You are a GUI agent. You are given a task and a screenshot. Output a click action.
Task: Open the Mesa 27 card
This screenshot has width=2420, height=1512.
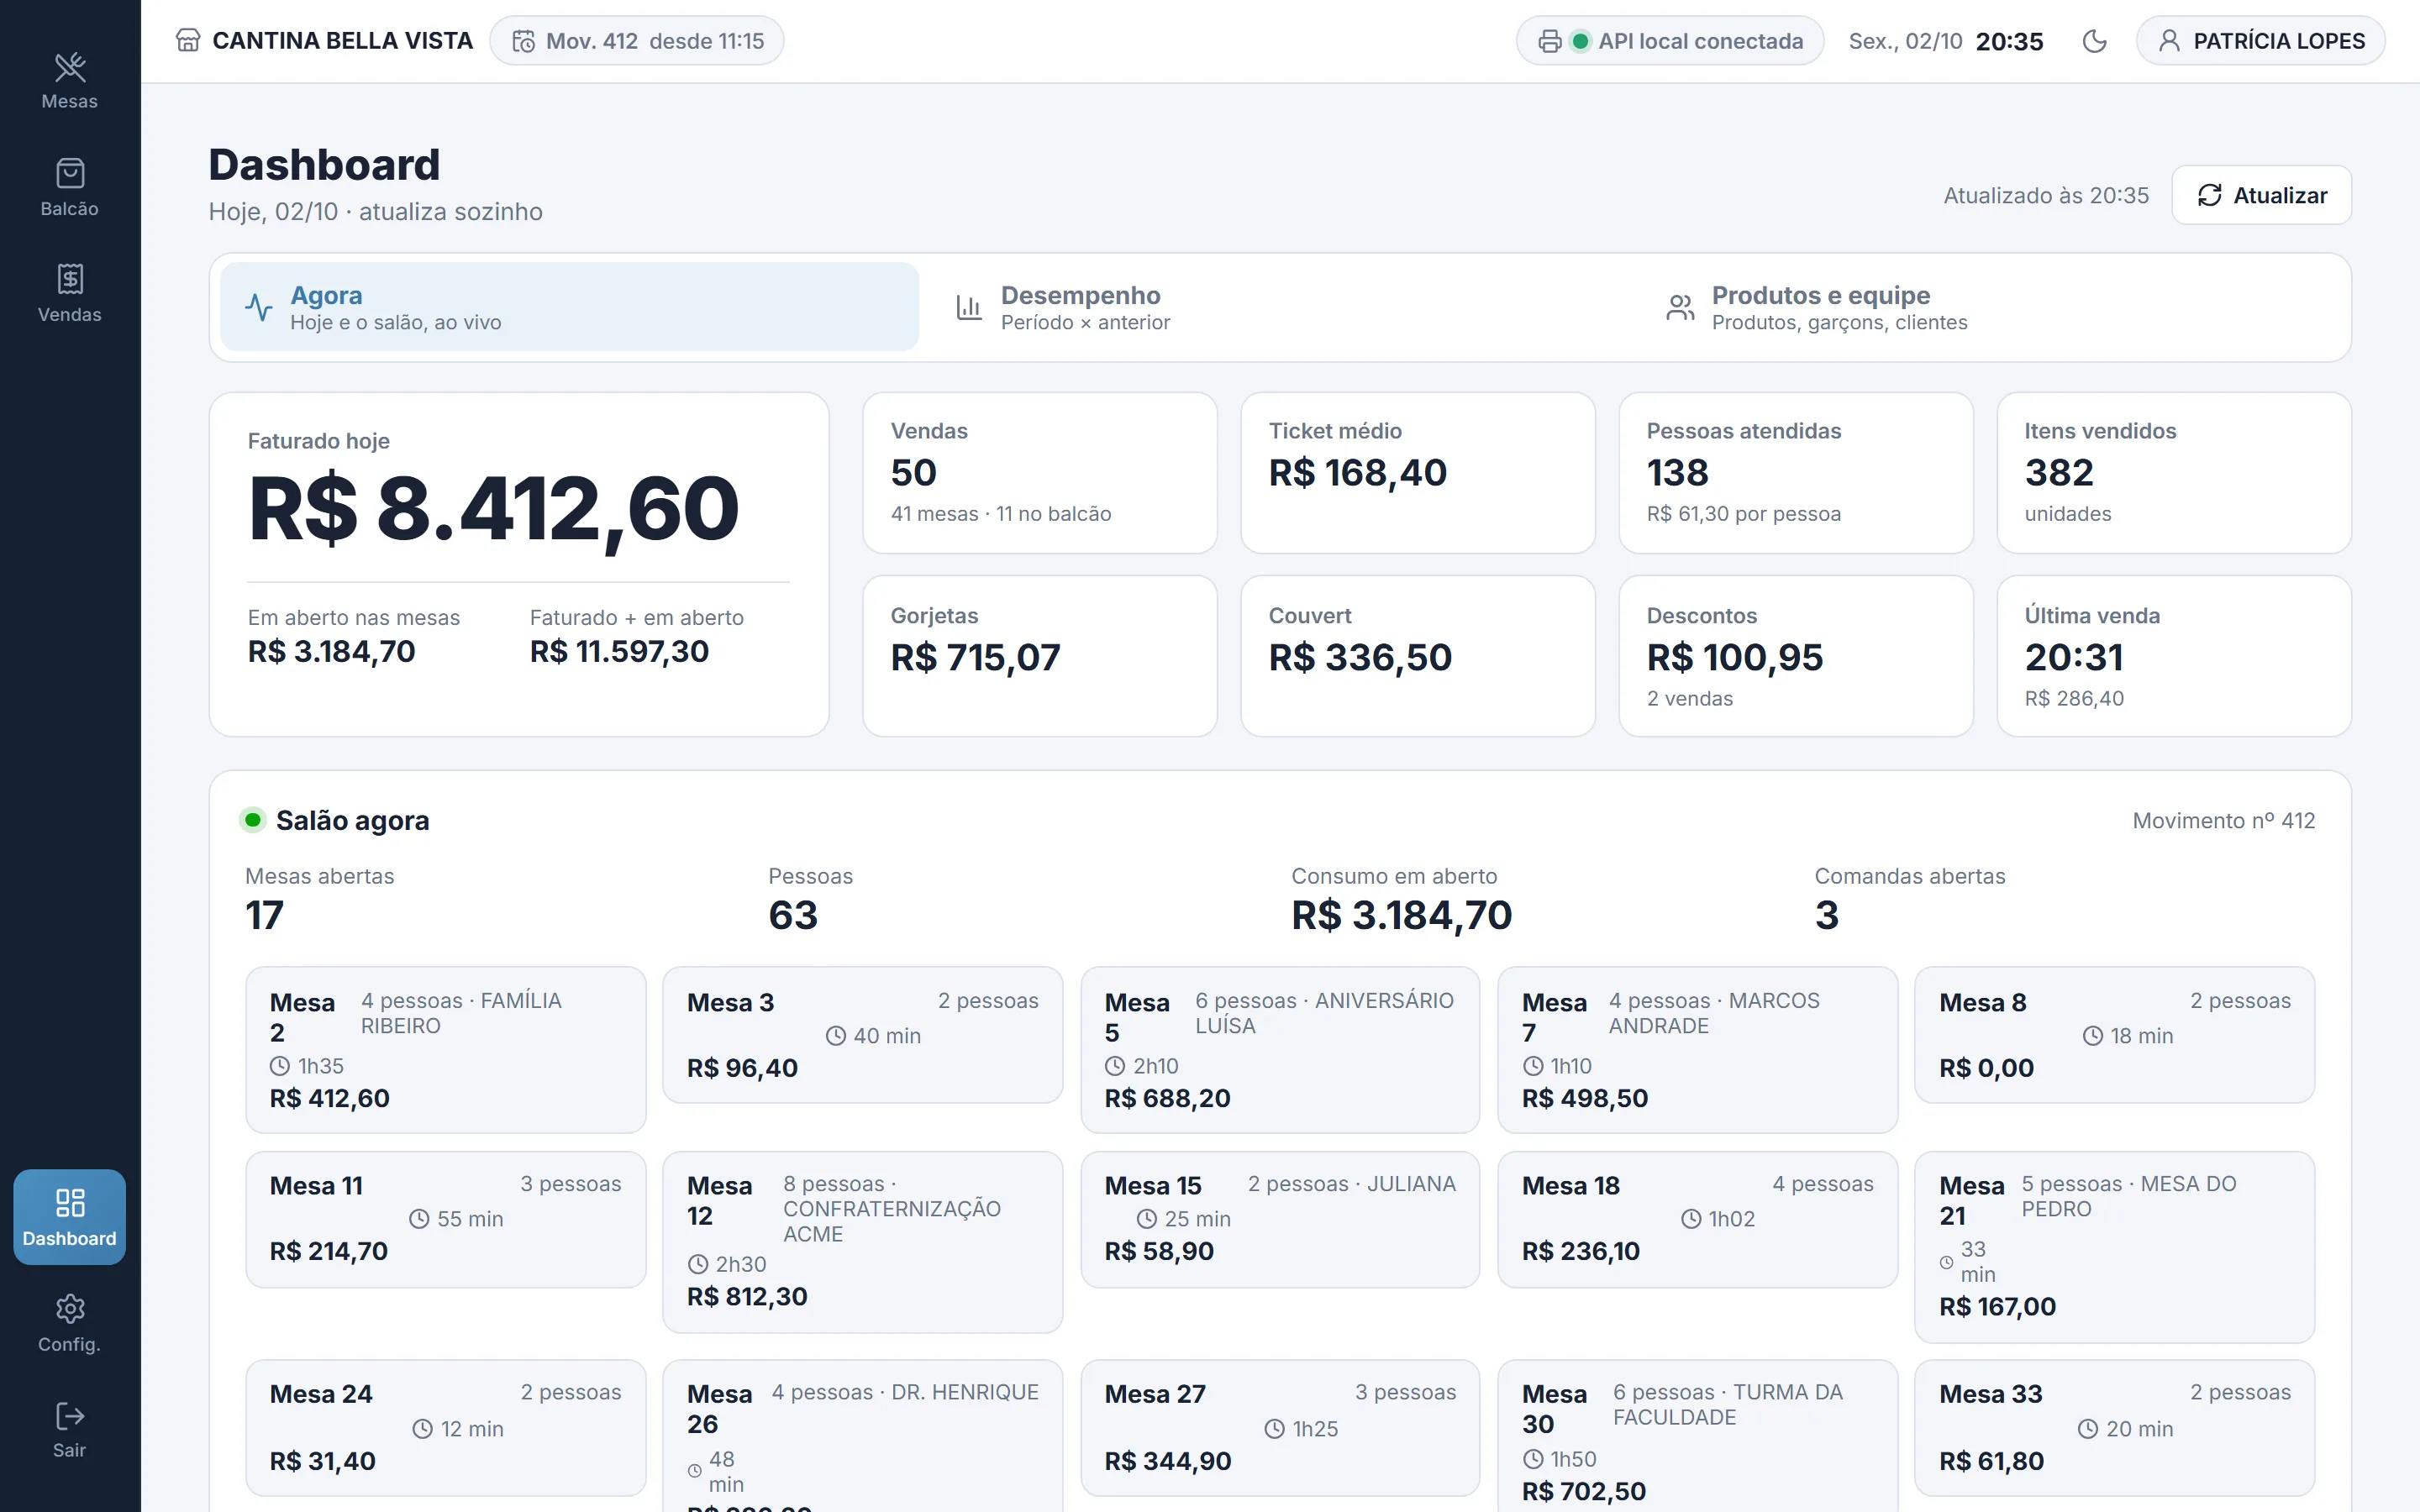tap(1280, 1428)
